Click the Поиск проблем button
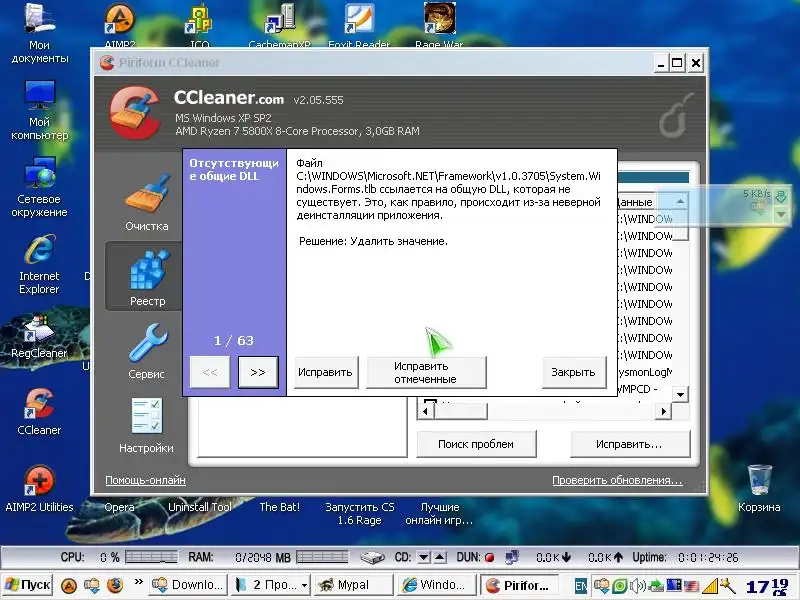The width and height of the screenshot is (800, 600). point(476,444)
